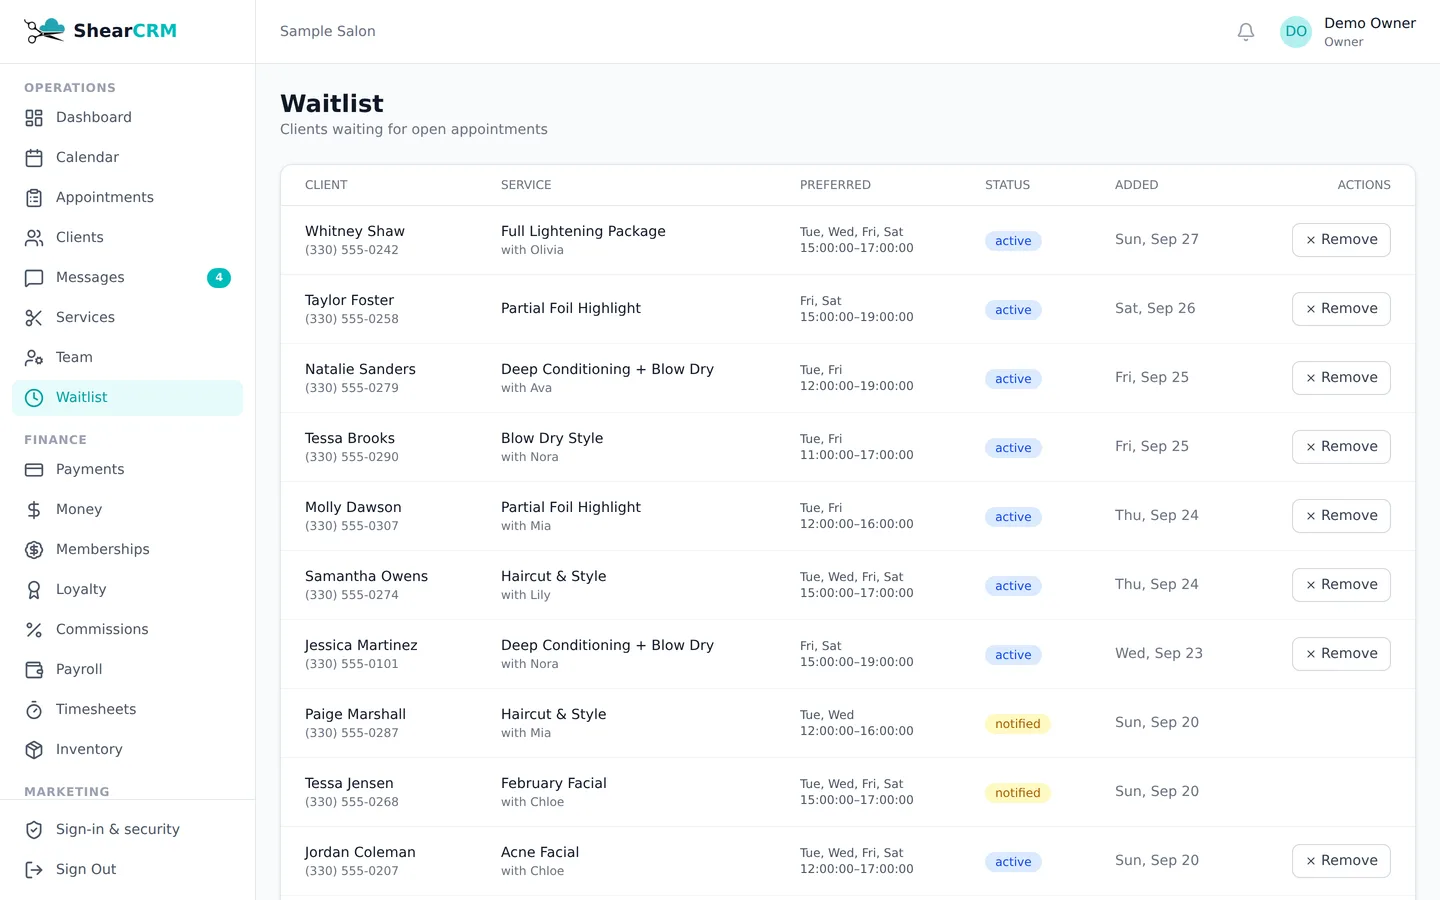This screenshot has width=1440, height=900.
Task: Click the Dashboard grid icon
Action: click(34, 118)
